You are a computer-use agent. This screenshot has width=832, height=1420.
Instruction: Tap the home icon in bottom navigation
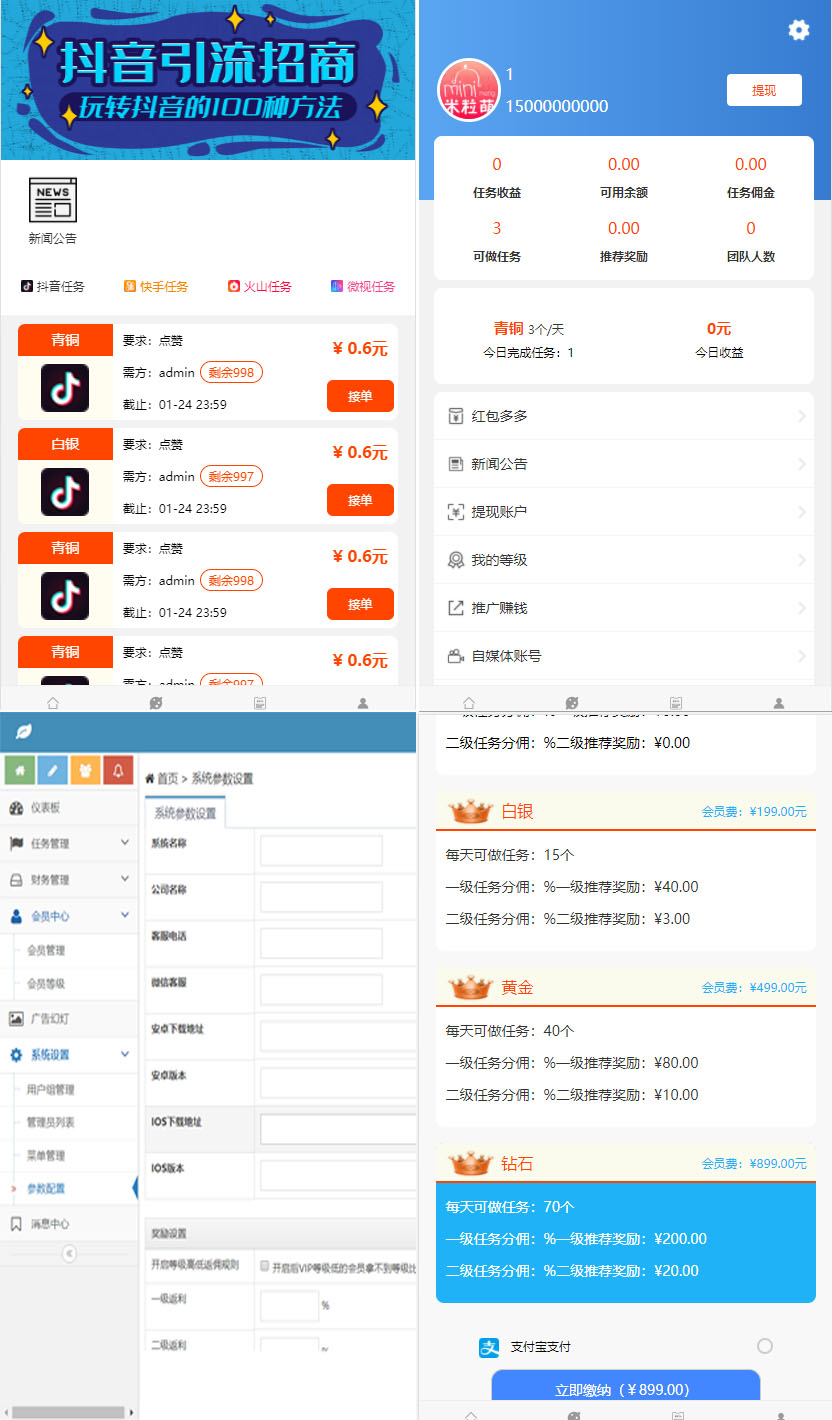coord(51,703)
